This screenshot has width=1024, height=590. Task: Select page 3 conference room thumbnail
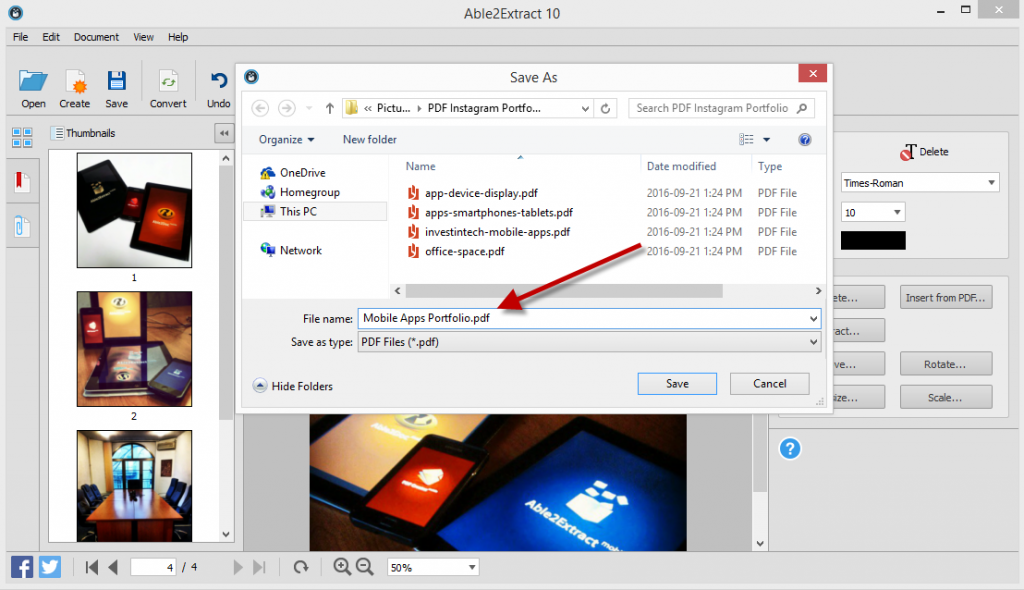point(134,485)
